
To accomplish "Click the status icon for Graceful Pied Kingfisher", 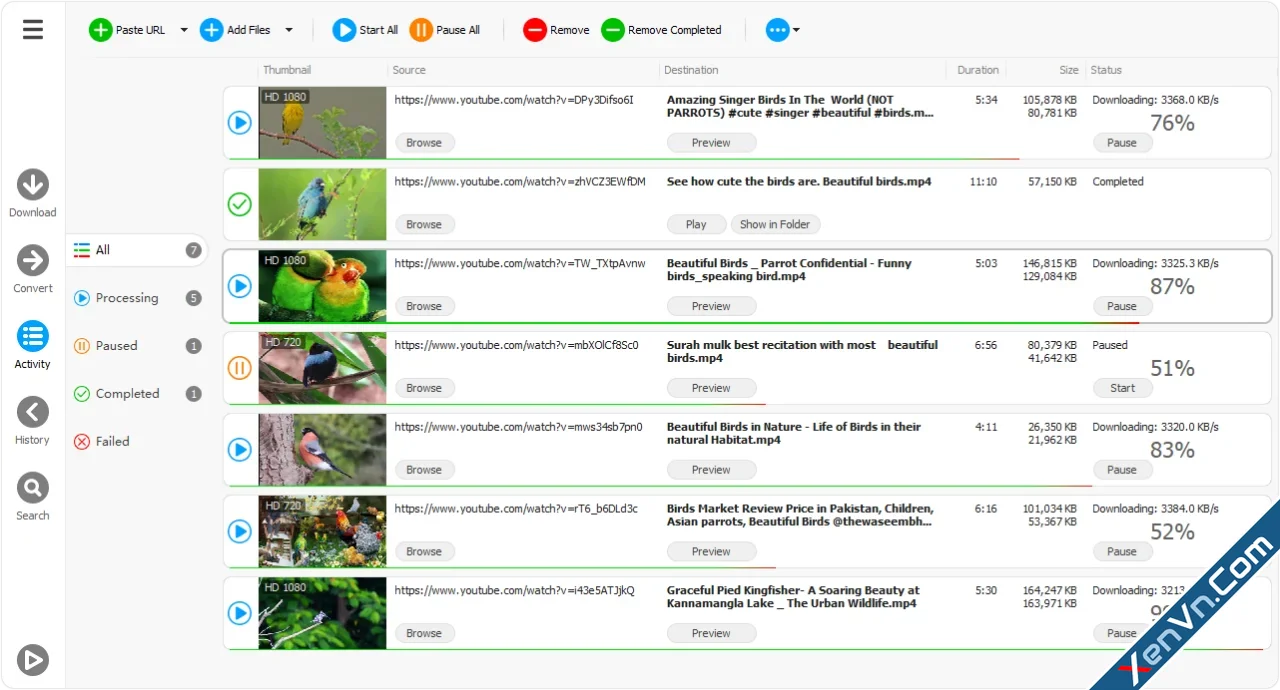I will click(240, 613).
